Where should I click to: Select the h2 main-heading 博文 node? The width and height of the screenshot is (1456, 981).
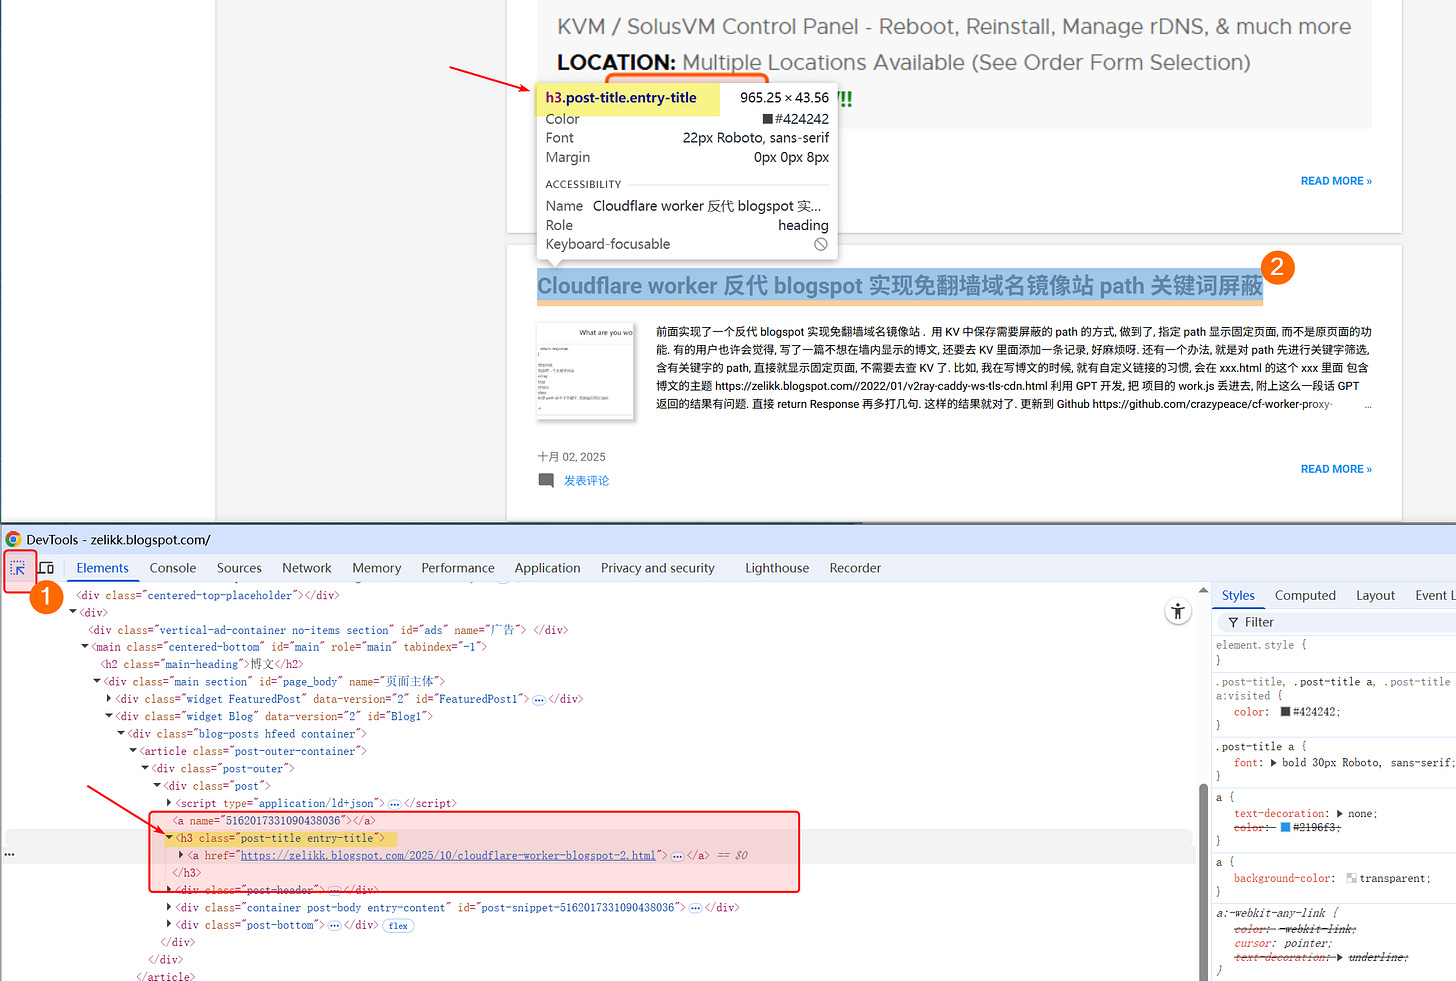pos(202,664)
